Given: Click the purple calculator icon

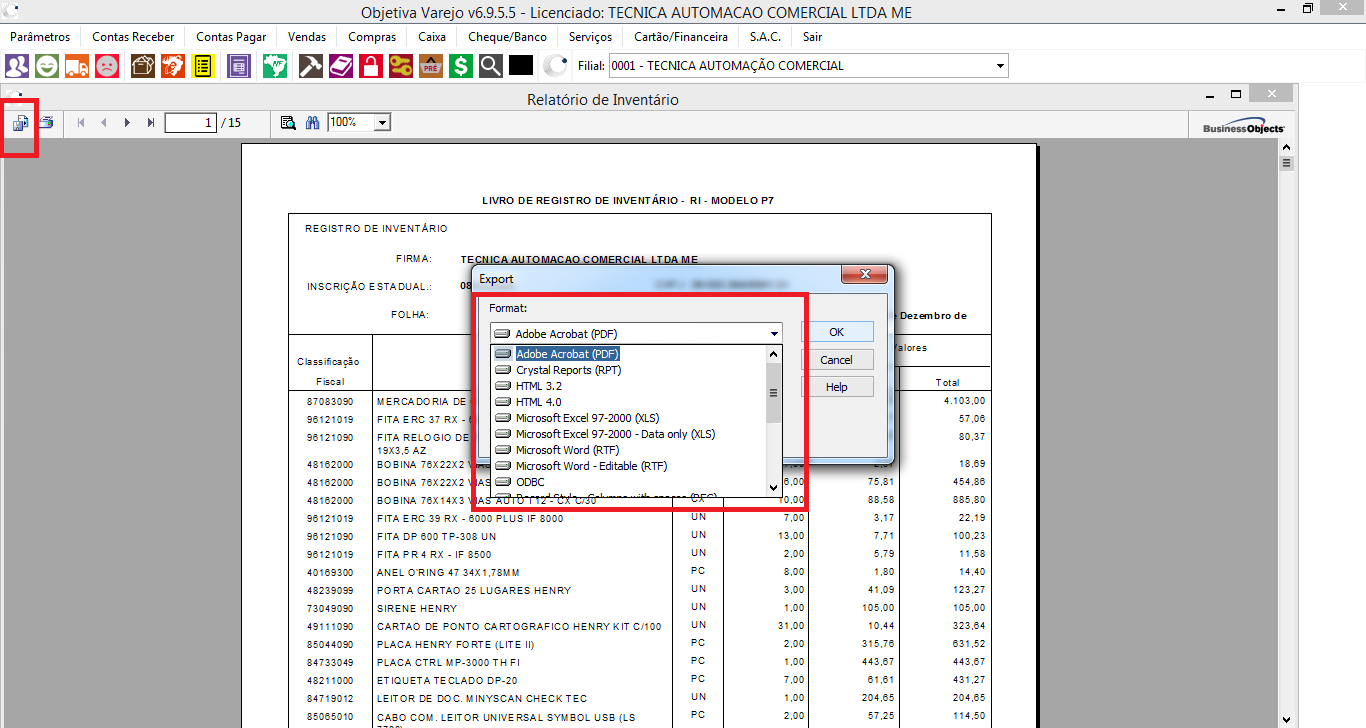Looking at the screenshot, I should [x=238, y=66].
